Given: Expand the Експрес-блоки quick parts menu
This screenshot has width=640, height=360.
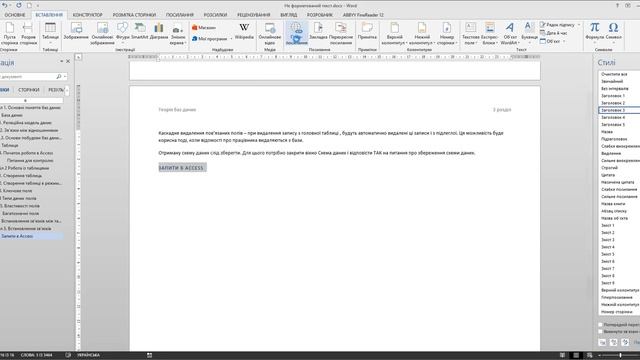Looking at the screenshot, I should (489, 33).
